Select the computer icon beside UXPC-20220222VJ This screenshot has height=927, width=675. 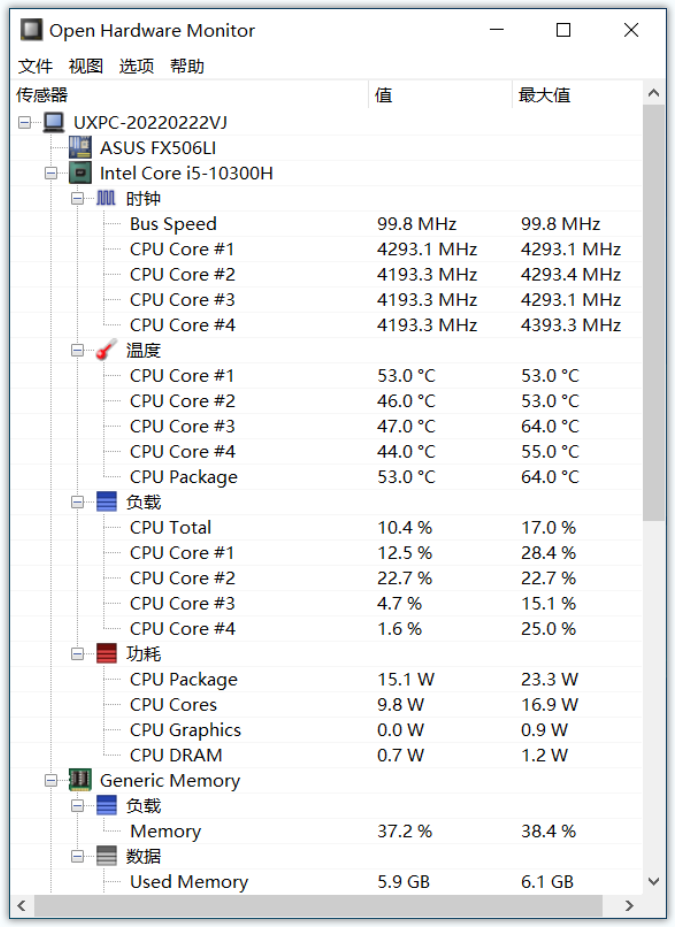click(x=54, y=122)
